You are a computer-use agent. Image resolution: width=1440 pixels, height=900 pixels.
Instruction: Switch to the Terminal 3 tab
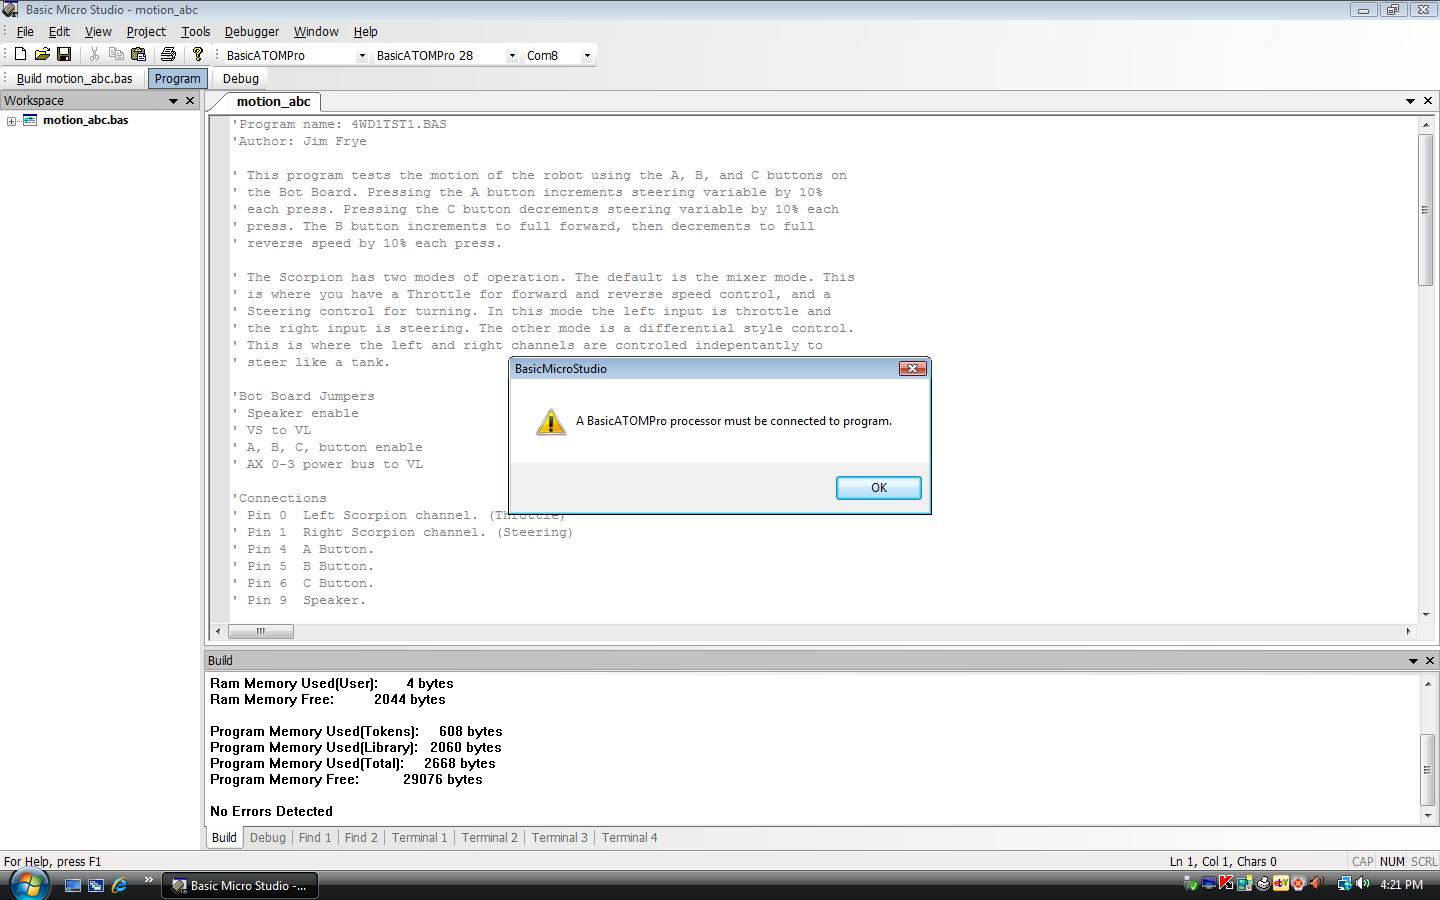(560, 838)
